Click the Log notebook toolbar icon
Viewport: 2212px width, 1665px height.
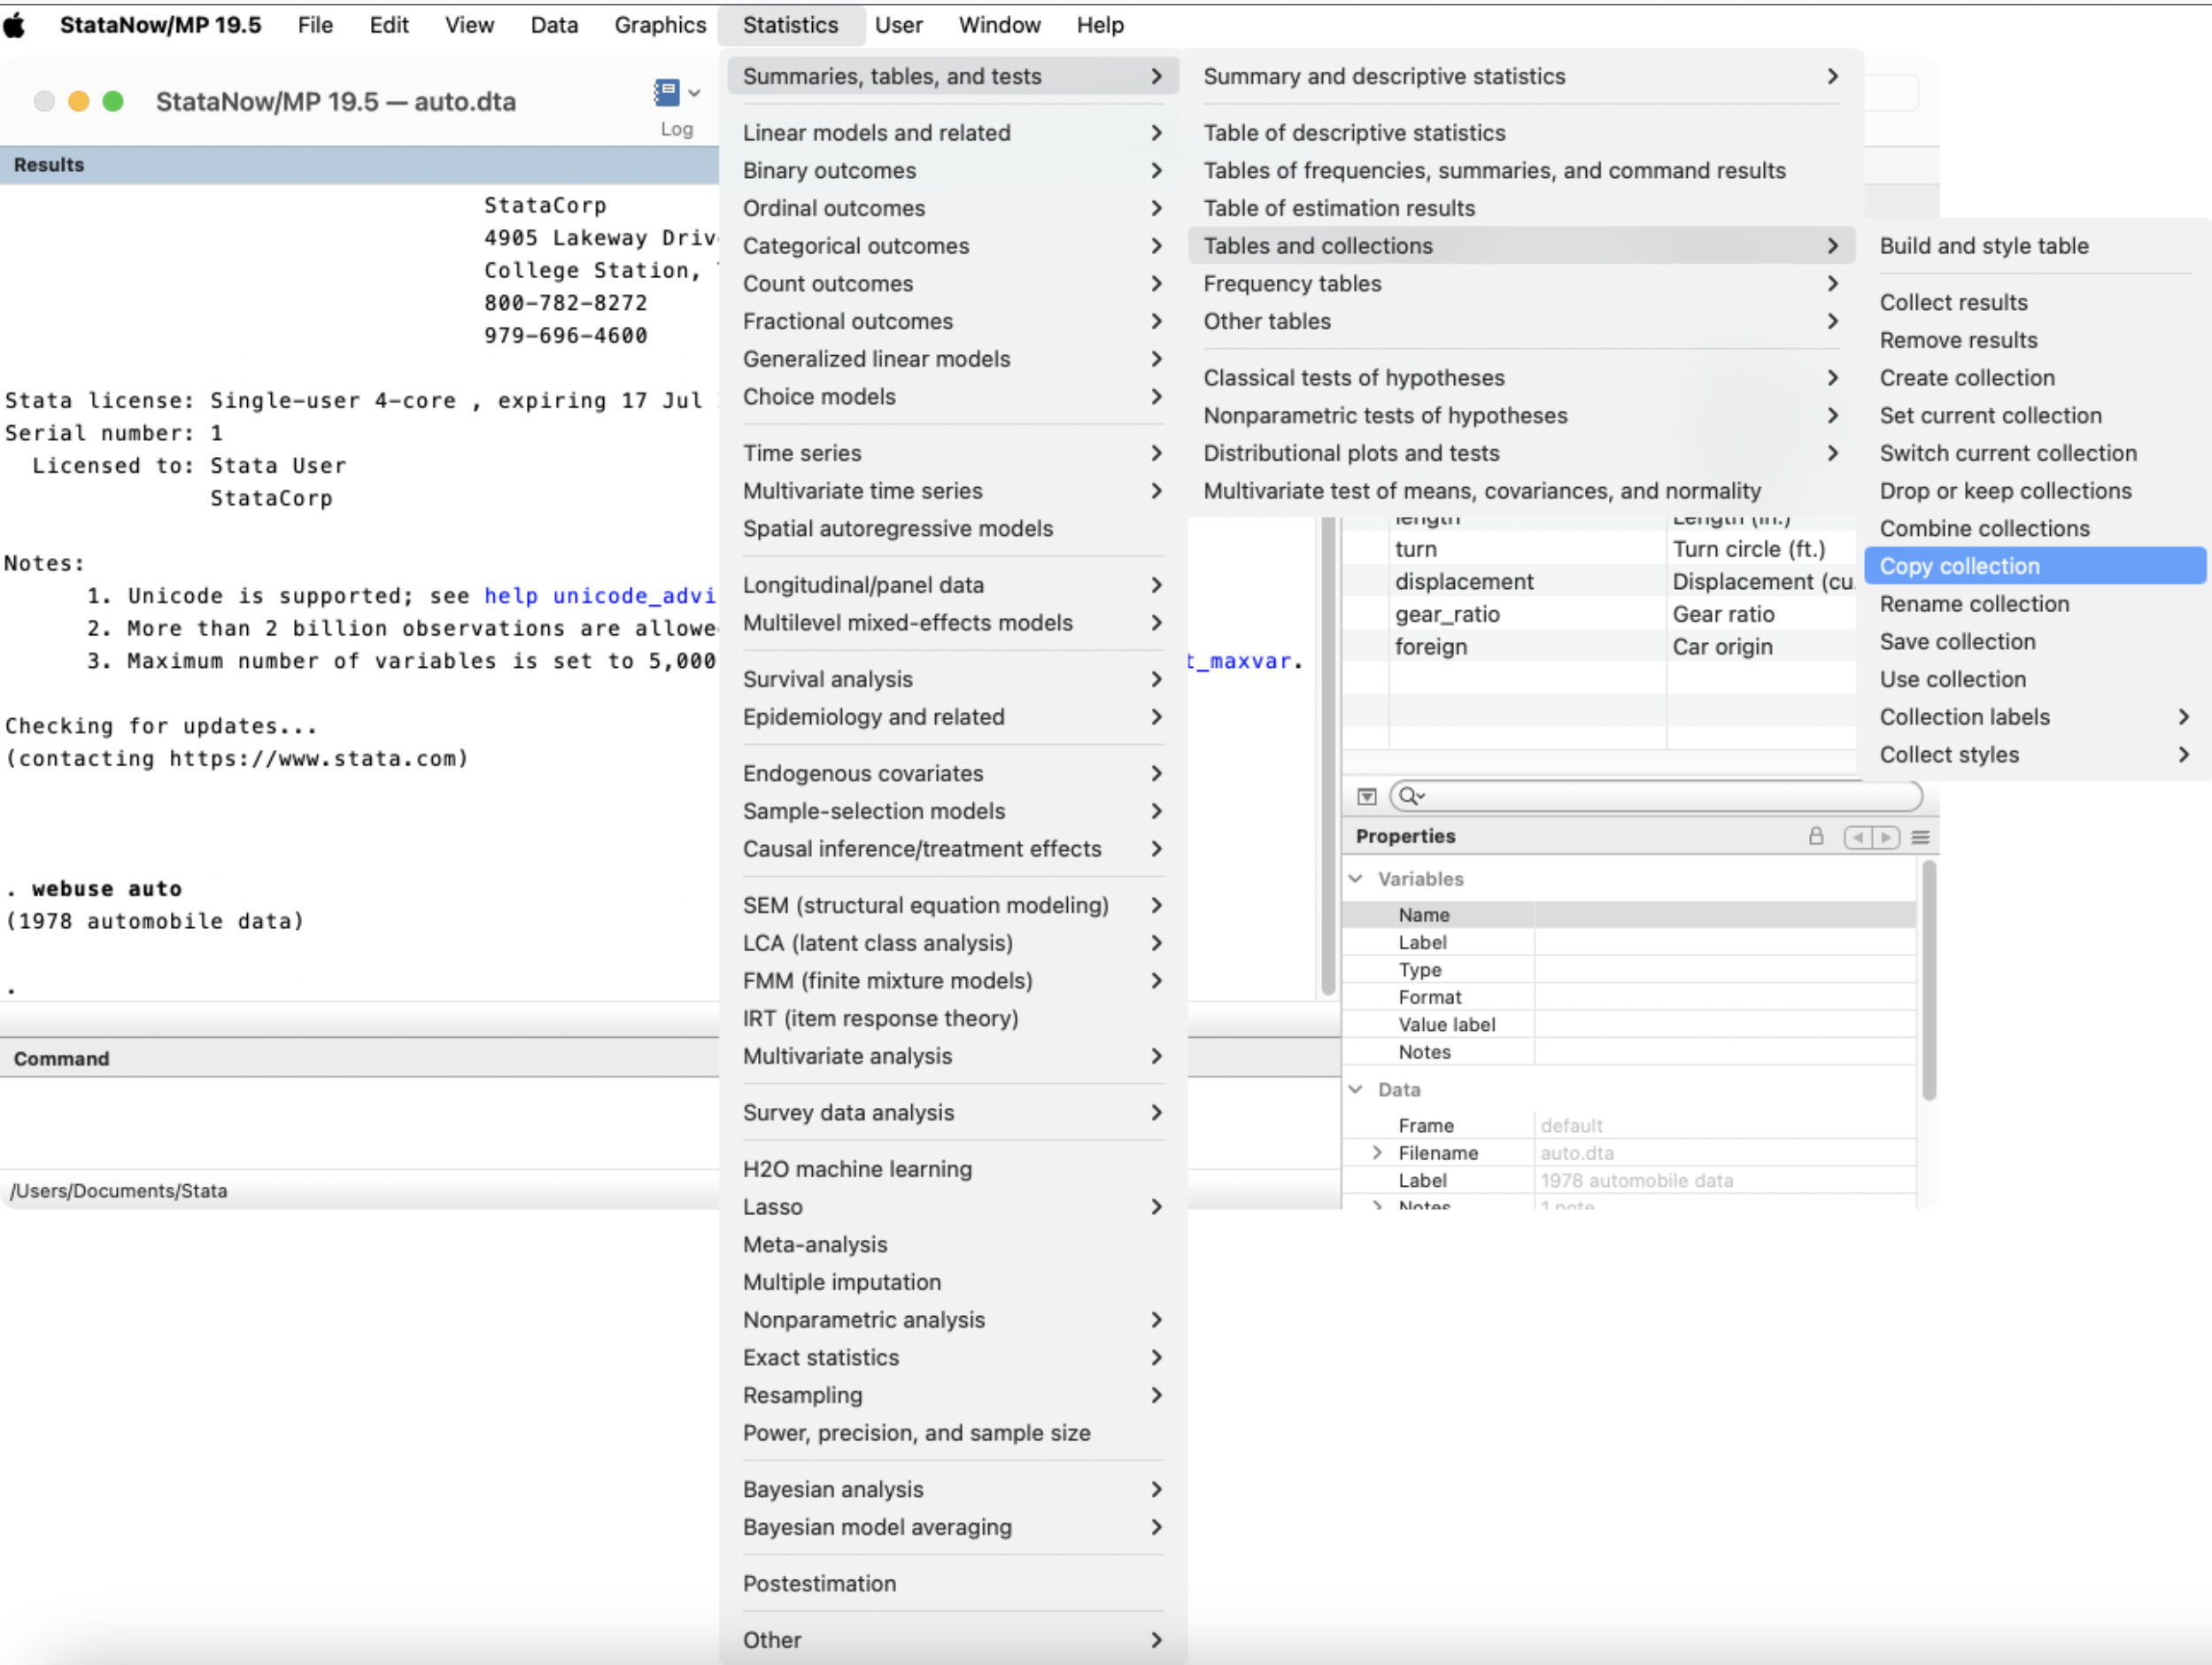[666, 94]
